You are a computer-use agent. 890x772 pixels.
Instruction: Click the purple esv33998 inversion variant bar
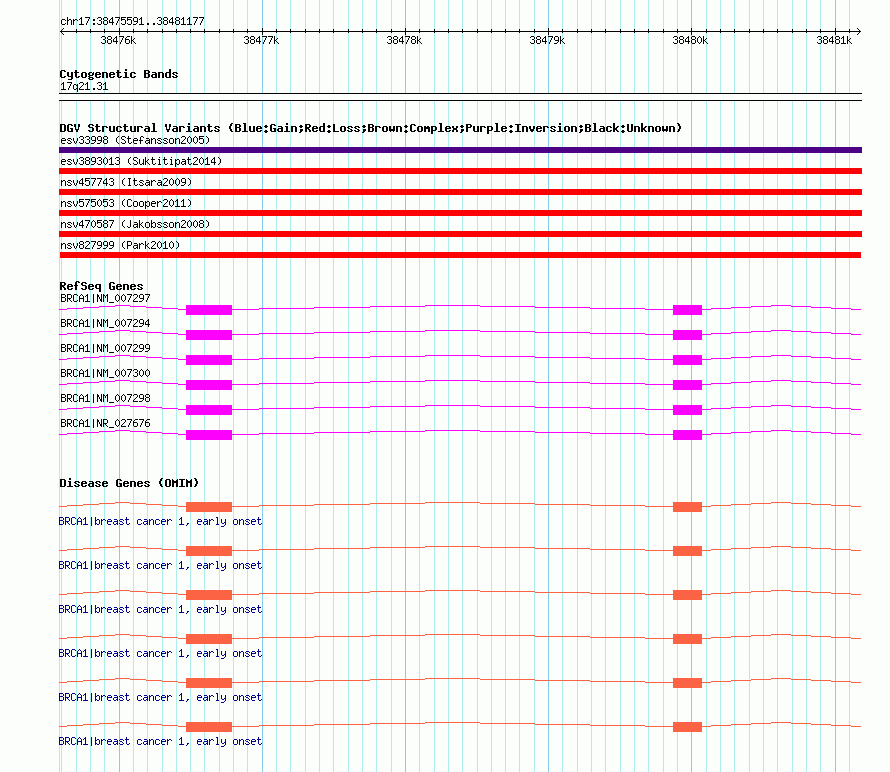tap(460, 150)
